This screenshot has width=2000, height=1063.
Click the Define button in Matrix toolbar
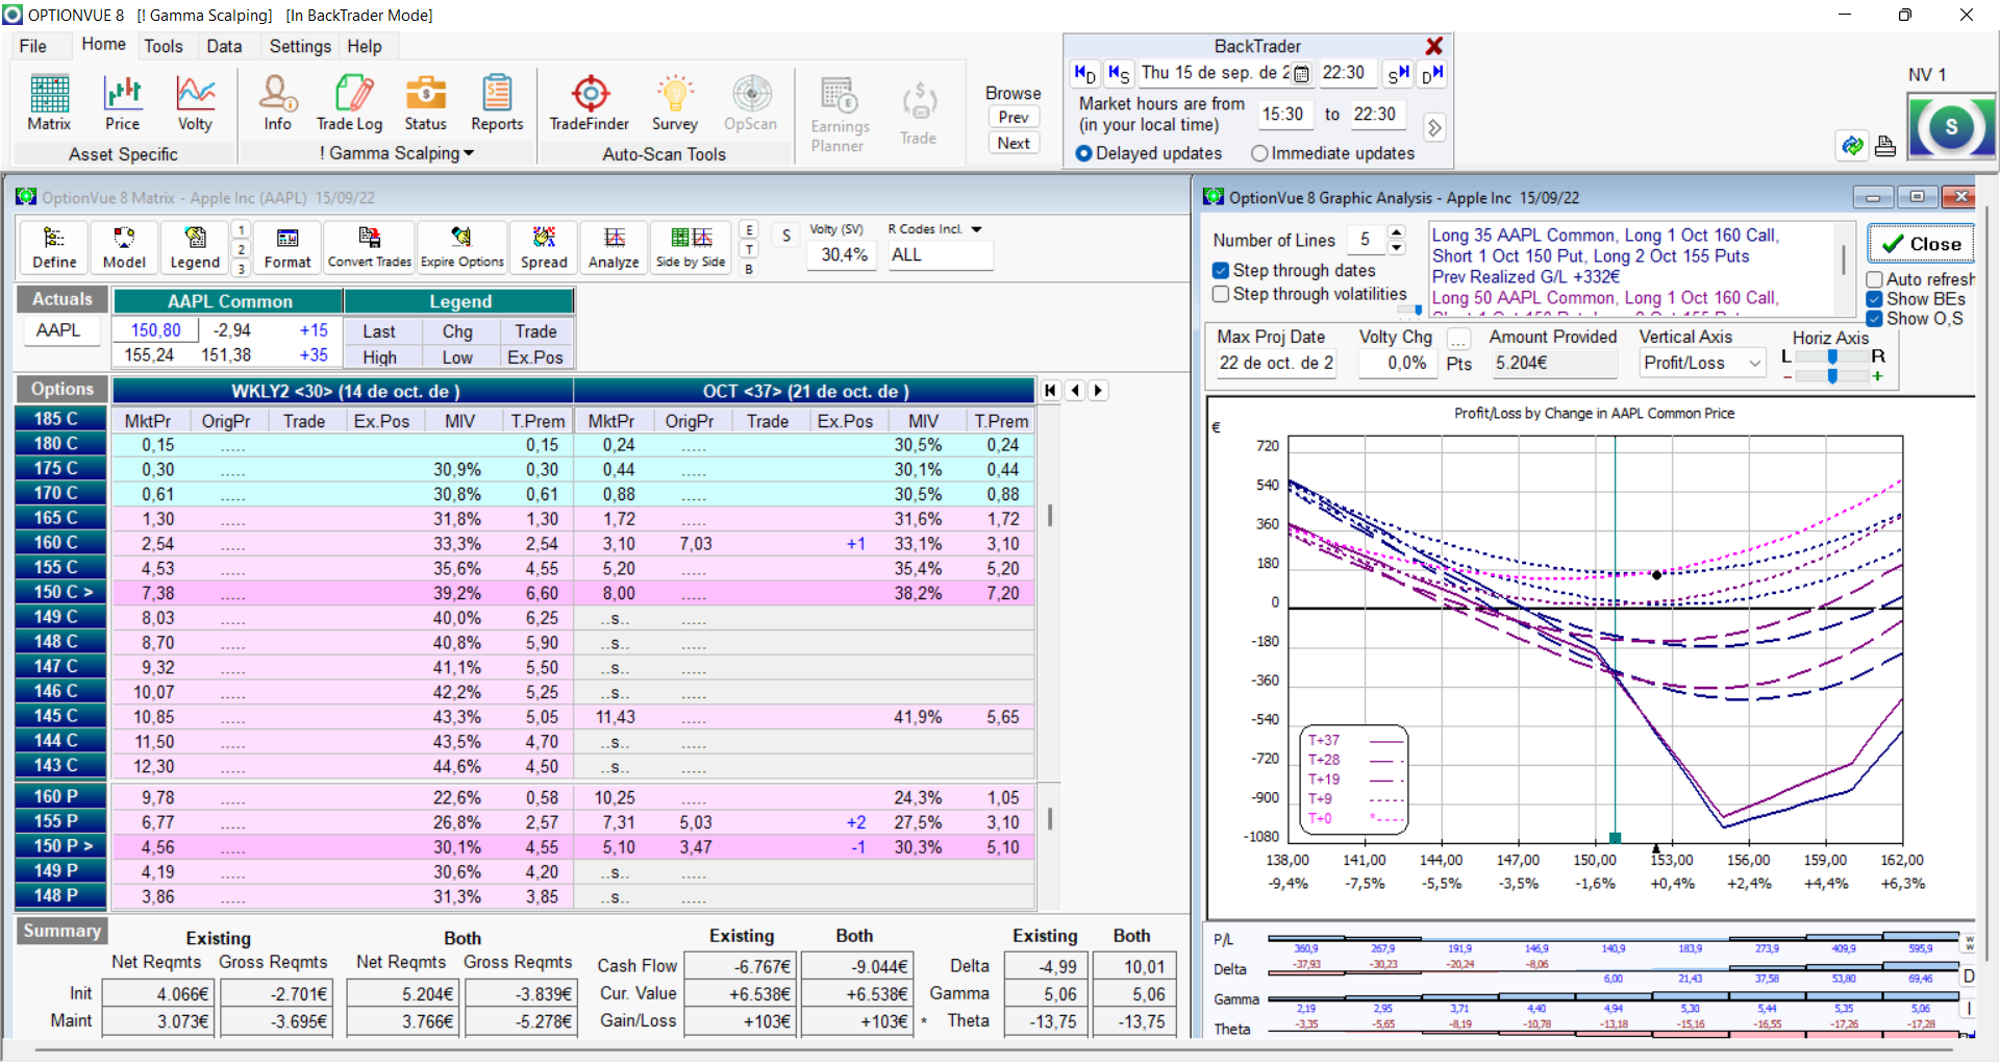pyautogui.click(x=54, y=247)
